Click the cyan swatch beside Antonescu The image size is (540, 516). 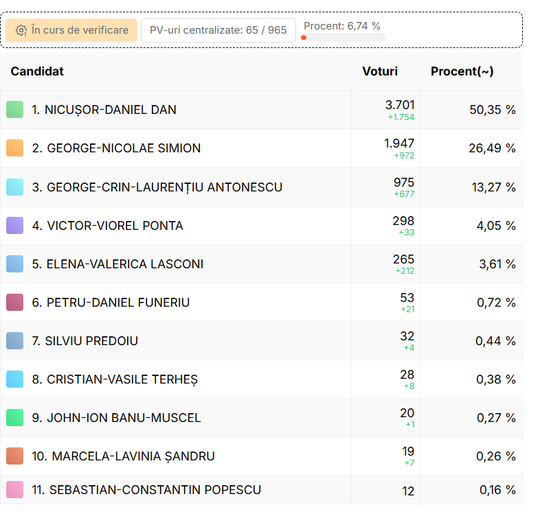click(15, 187)
